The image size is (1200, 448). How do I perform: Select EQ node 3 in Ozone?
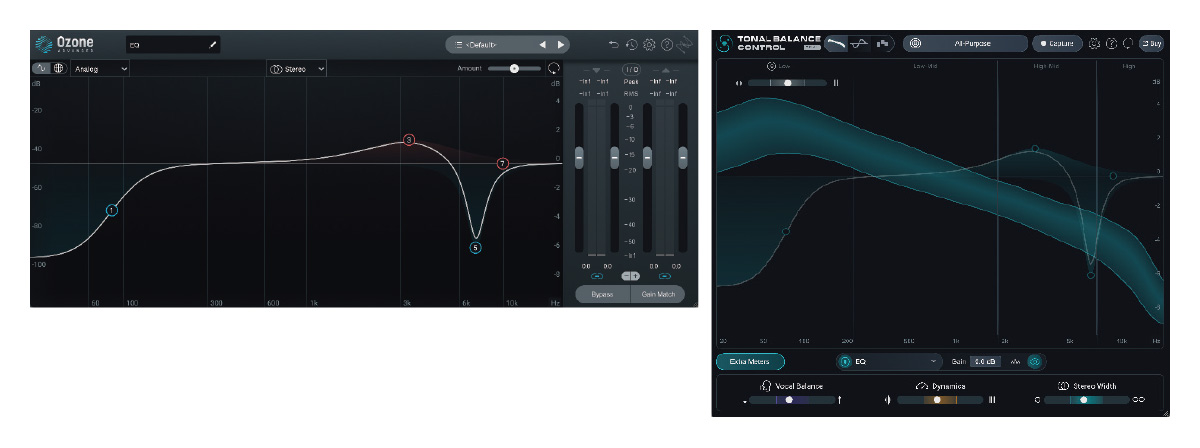[x=409, y=140]
